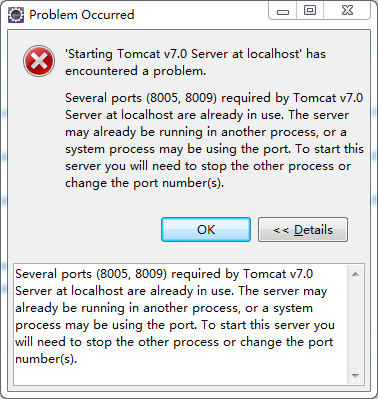Image resolution: width=378 pixels, height=399 pixels.
Task: Click the details pane vertical scrollbar track
Action: coord(355,325)
